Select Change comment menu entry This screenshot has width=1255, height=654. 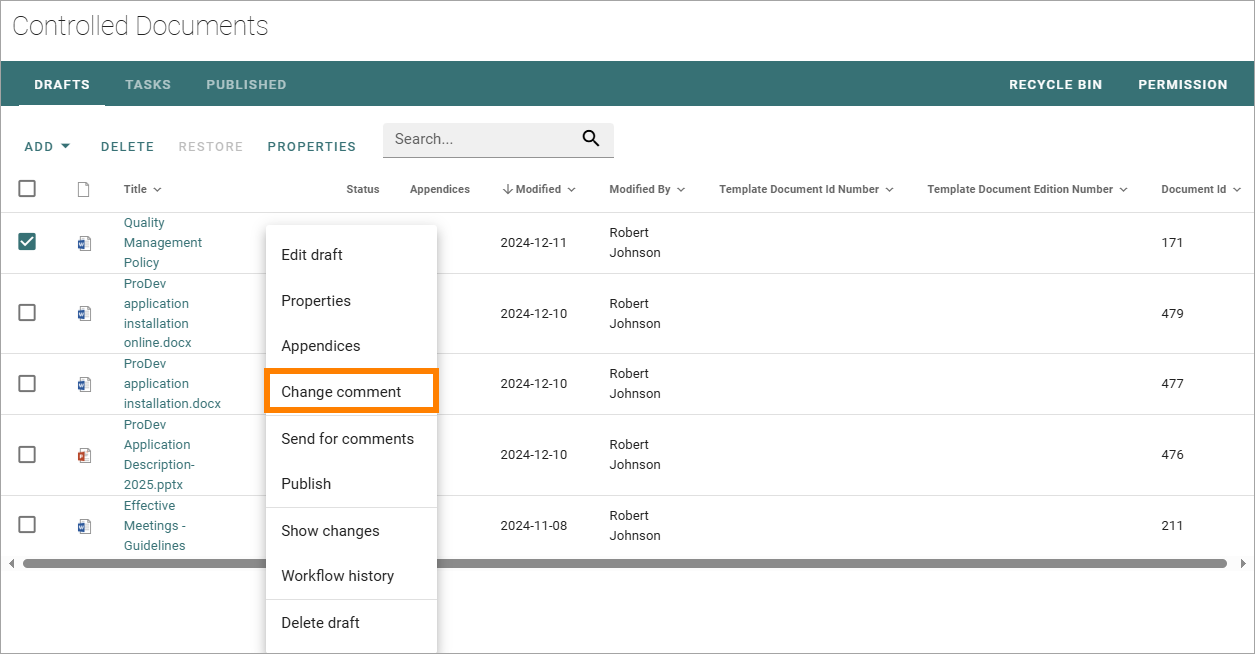click(351, 391)
